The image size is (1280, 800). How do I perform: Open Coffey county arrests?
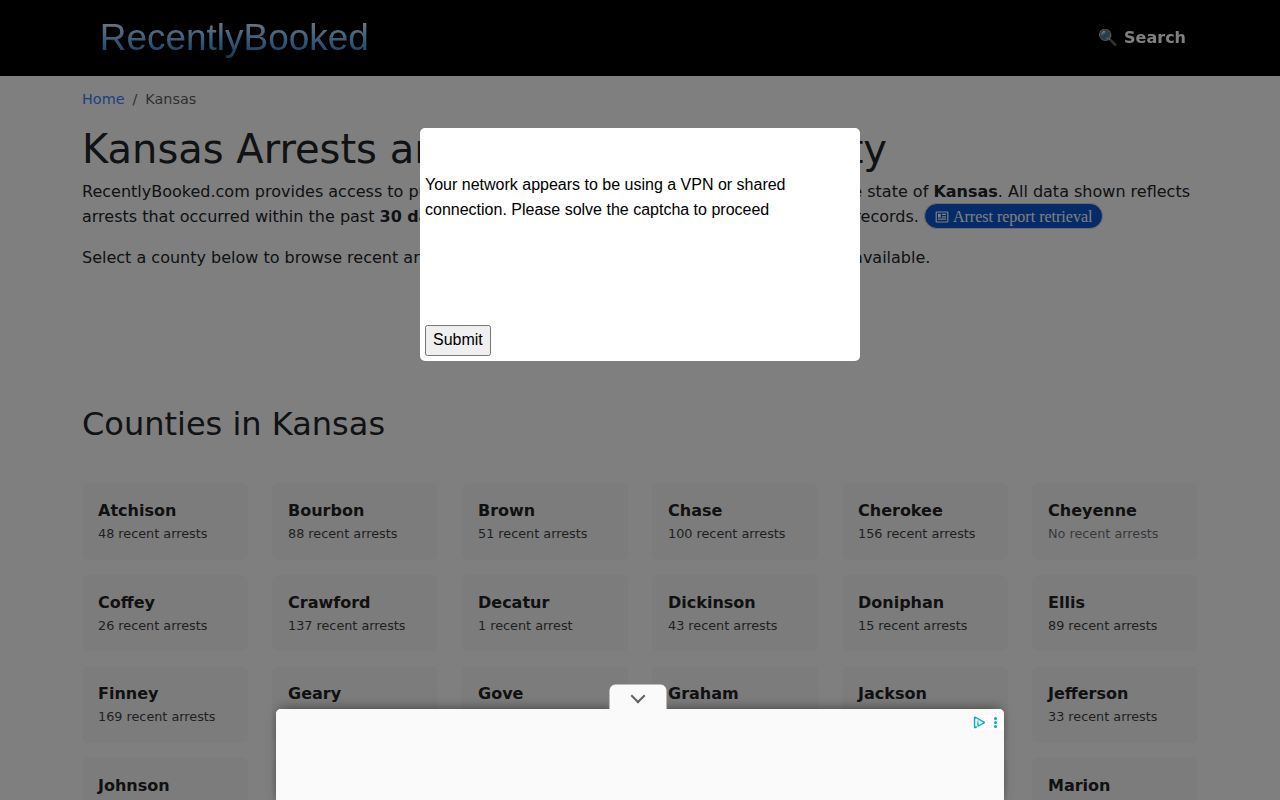tap(165, 613)
